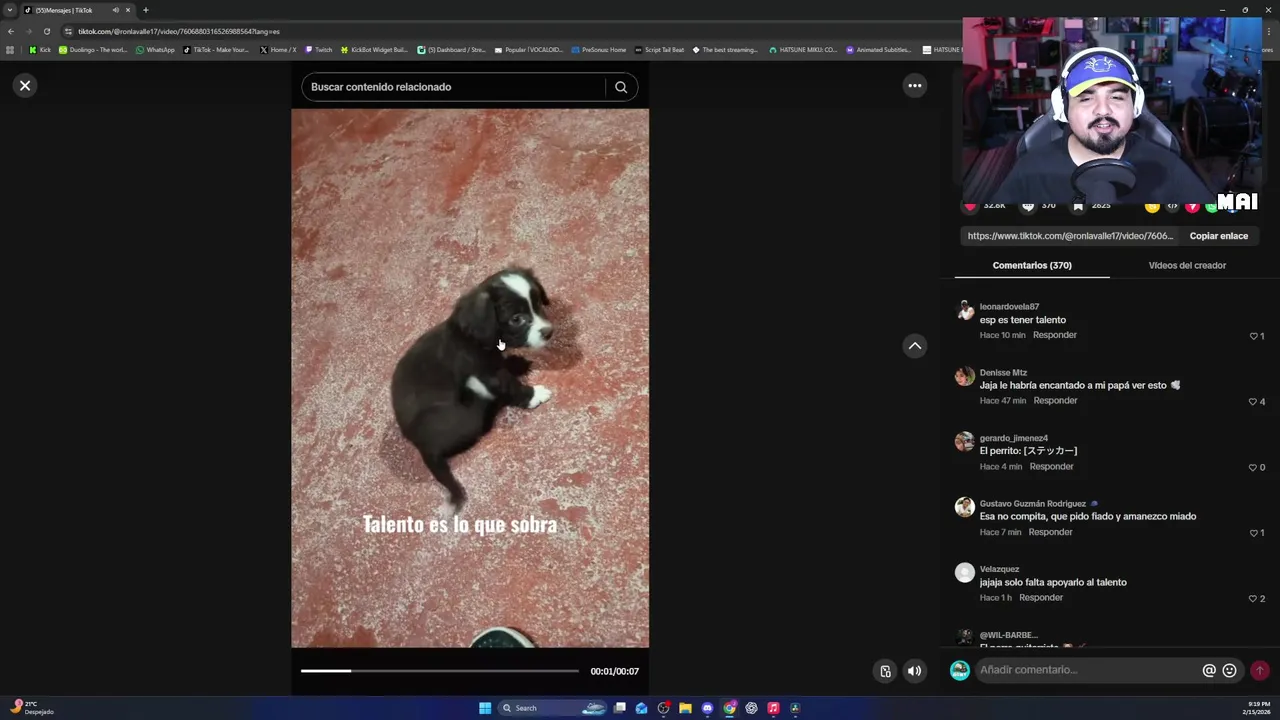Open Kick bookmark
The height and width of the screenshot is (720, 1280).
[40, 50]
